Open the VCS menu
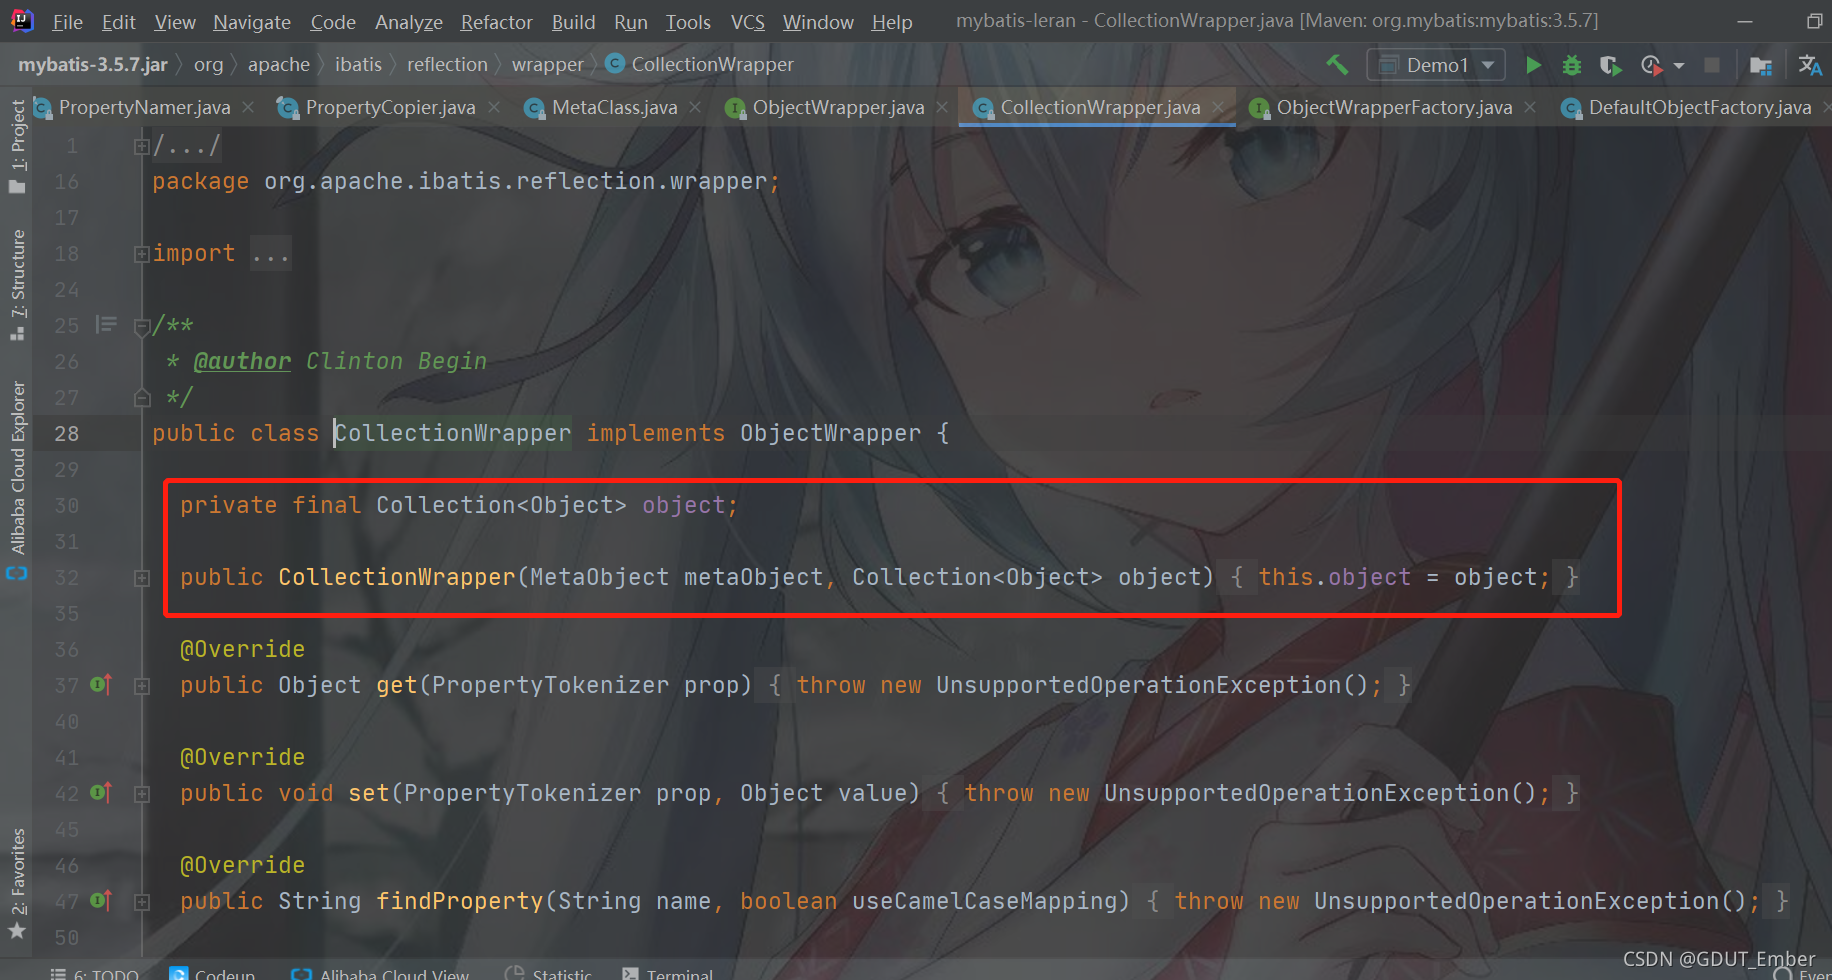Viewport: 1832px width, 980px height. 747,22
